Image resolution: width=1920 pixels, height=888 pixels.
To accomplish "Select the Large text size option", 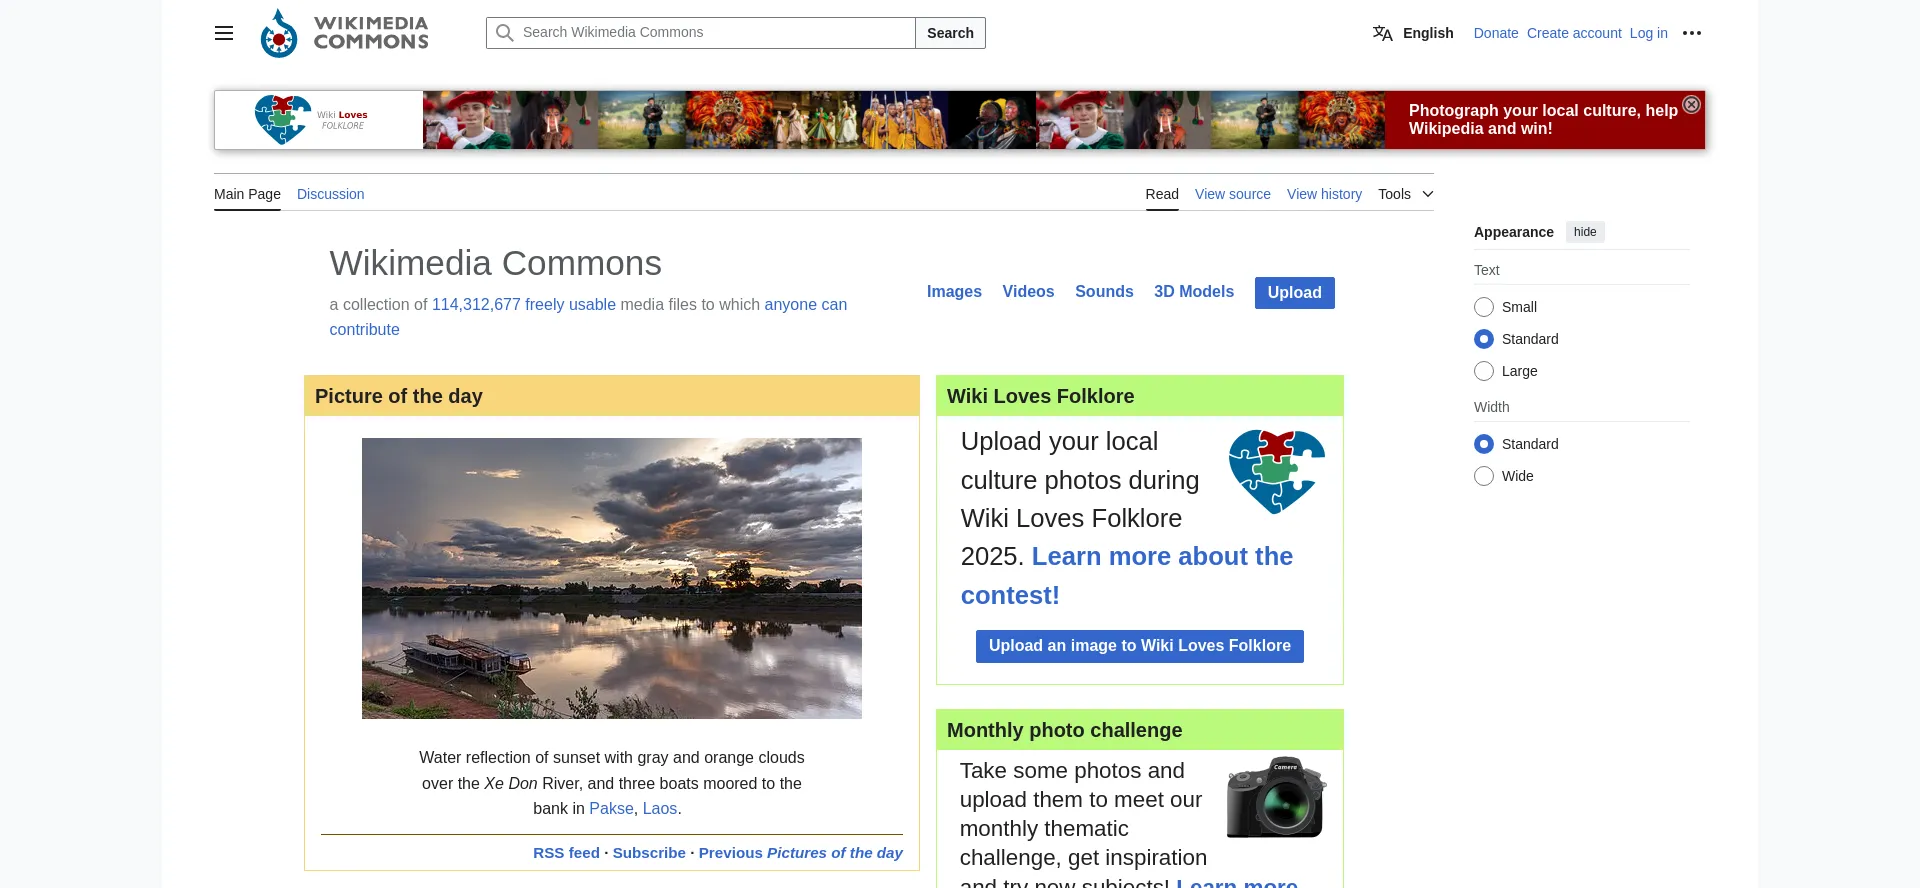I will click(1484, 371).
